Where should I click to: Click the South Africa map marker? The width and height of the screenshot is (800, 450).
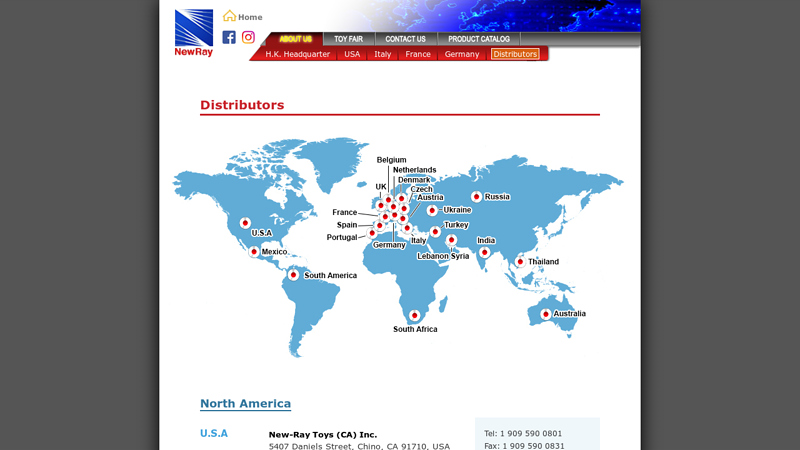(x=415, y=315)
